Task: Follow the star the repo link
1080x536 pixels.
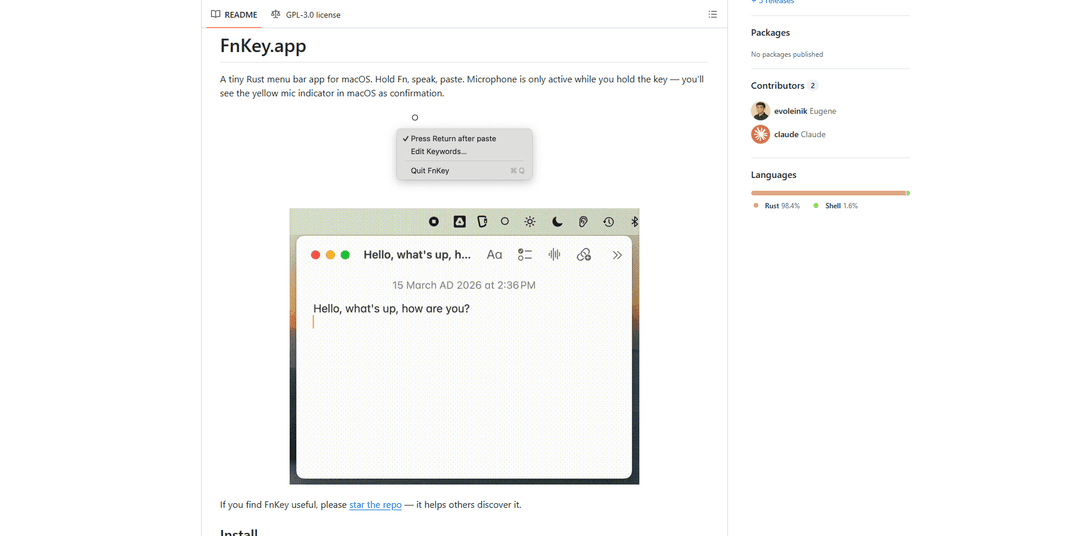Action: pos(375,505)
